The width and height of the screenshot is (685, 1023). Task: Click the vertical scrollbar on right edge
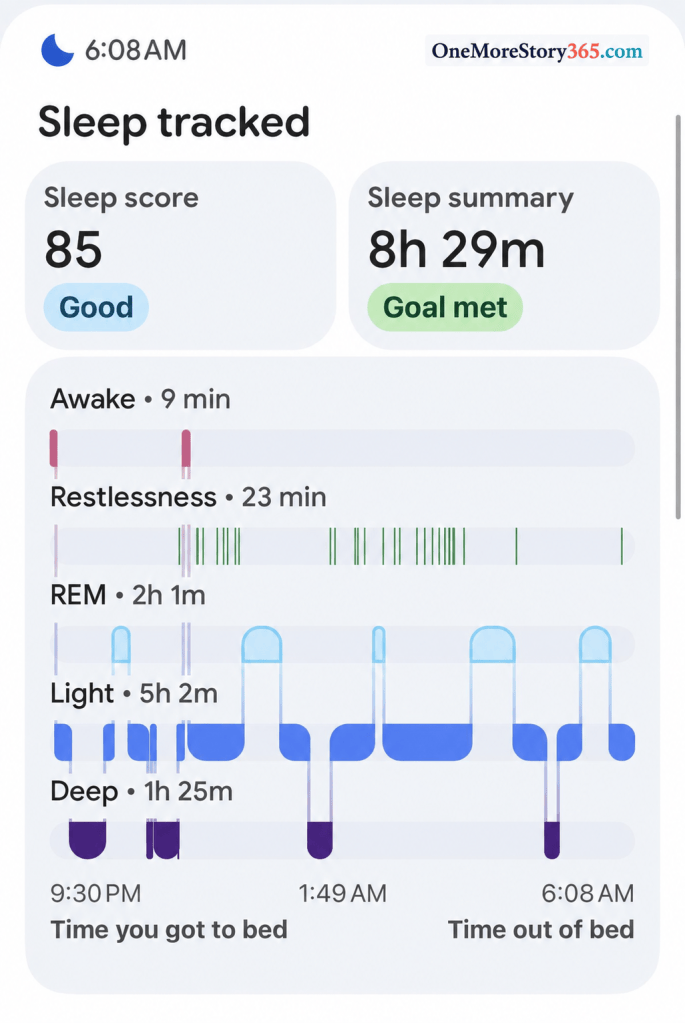coord(678,317)
